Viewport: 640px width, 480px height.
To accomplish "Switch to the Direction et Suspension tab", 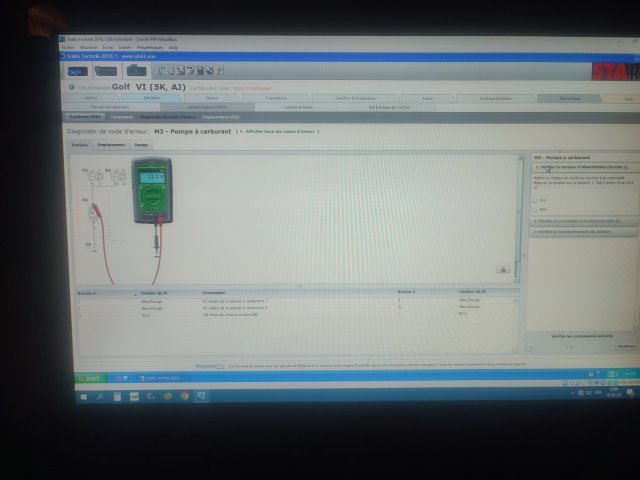I will 355,98.
